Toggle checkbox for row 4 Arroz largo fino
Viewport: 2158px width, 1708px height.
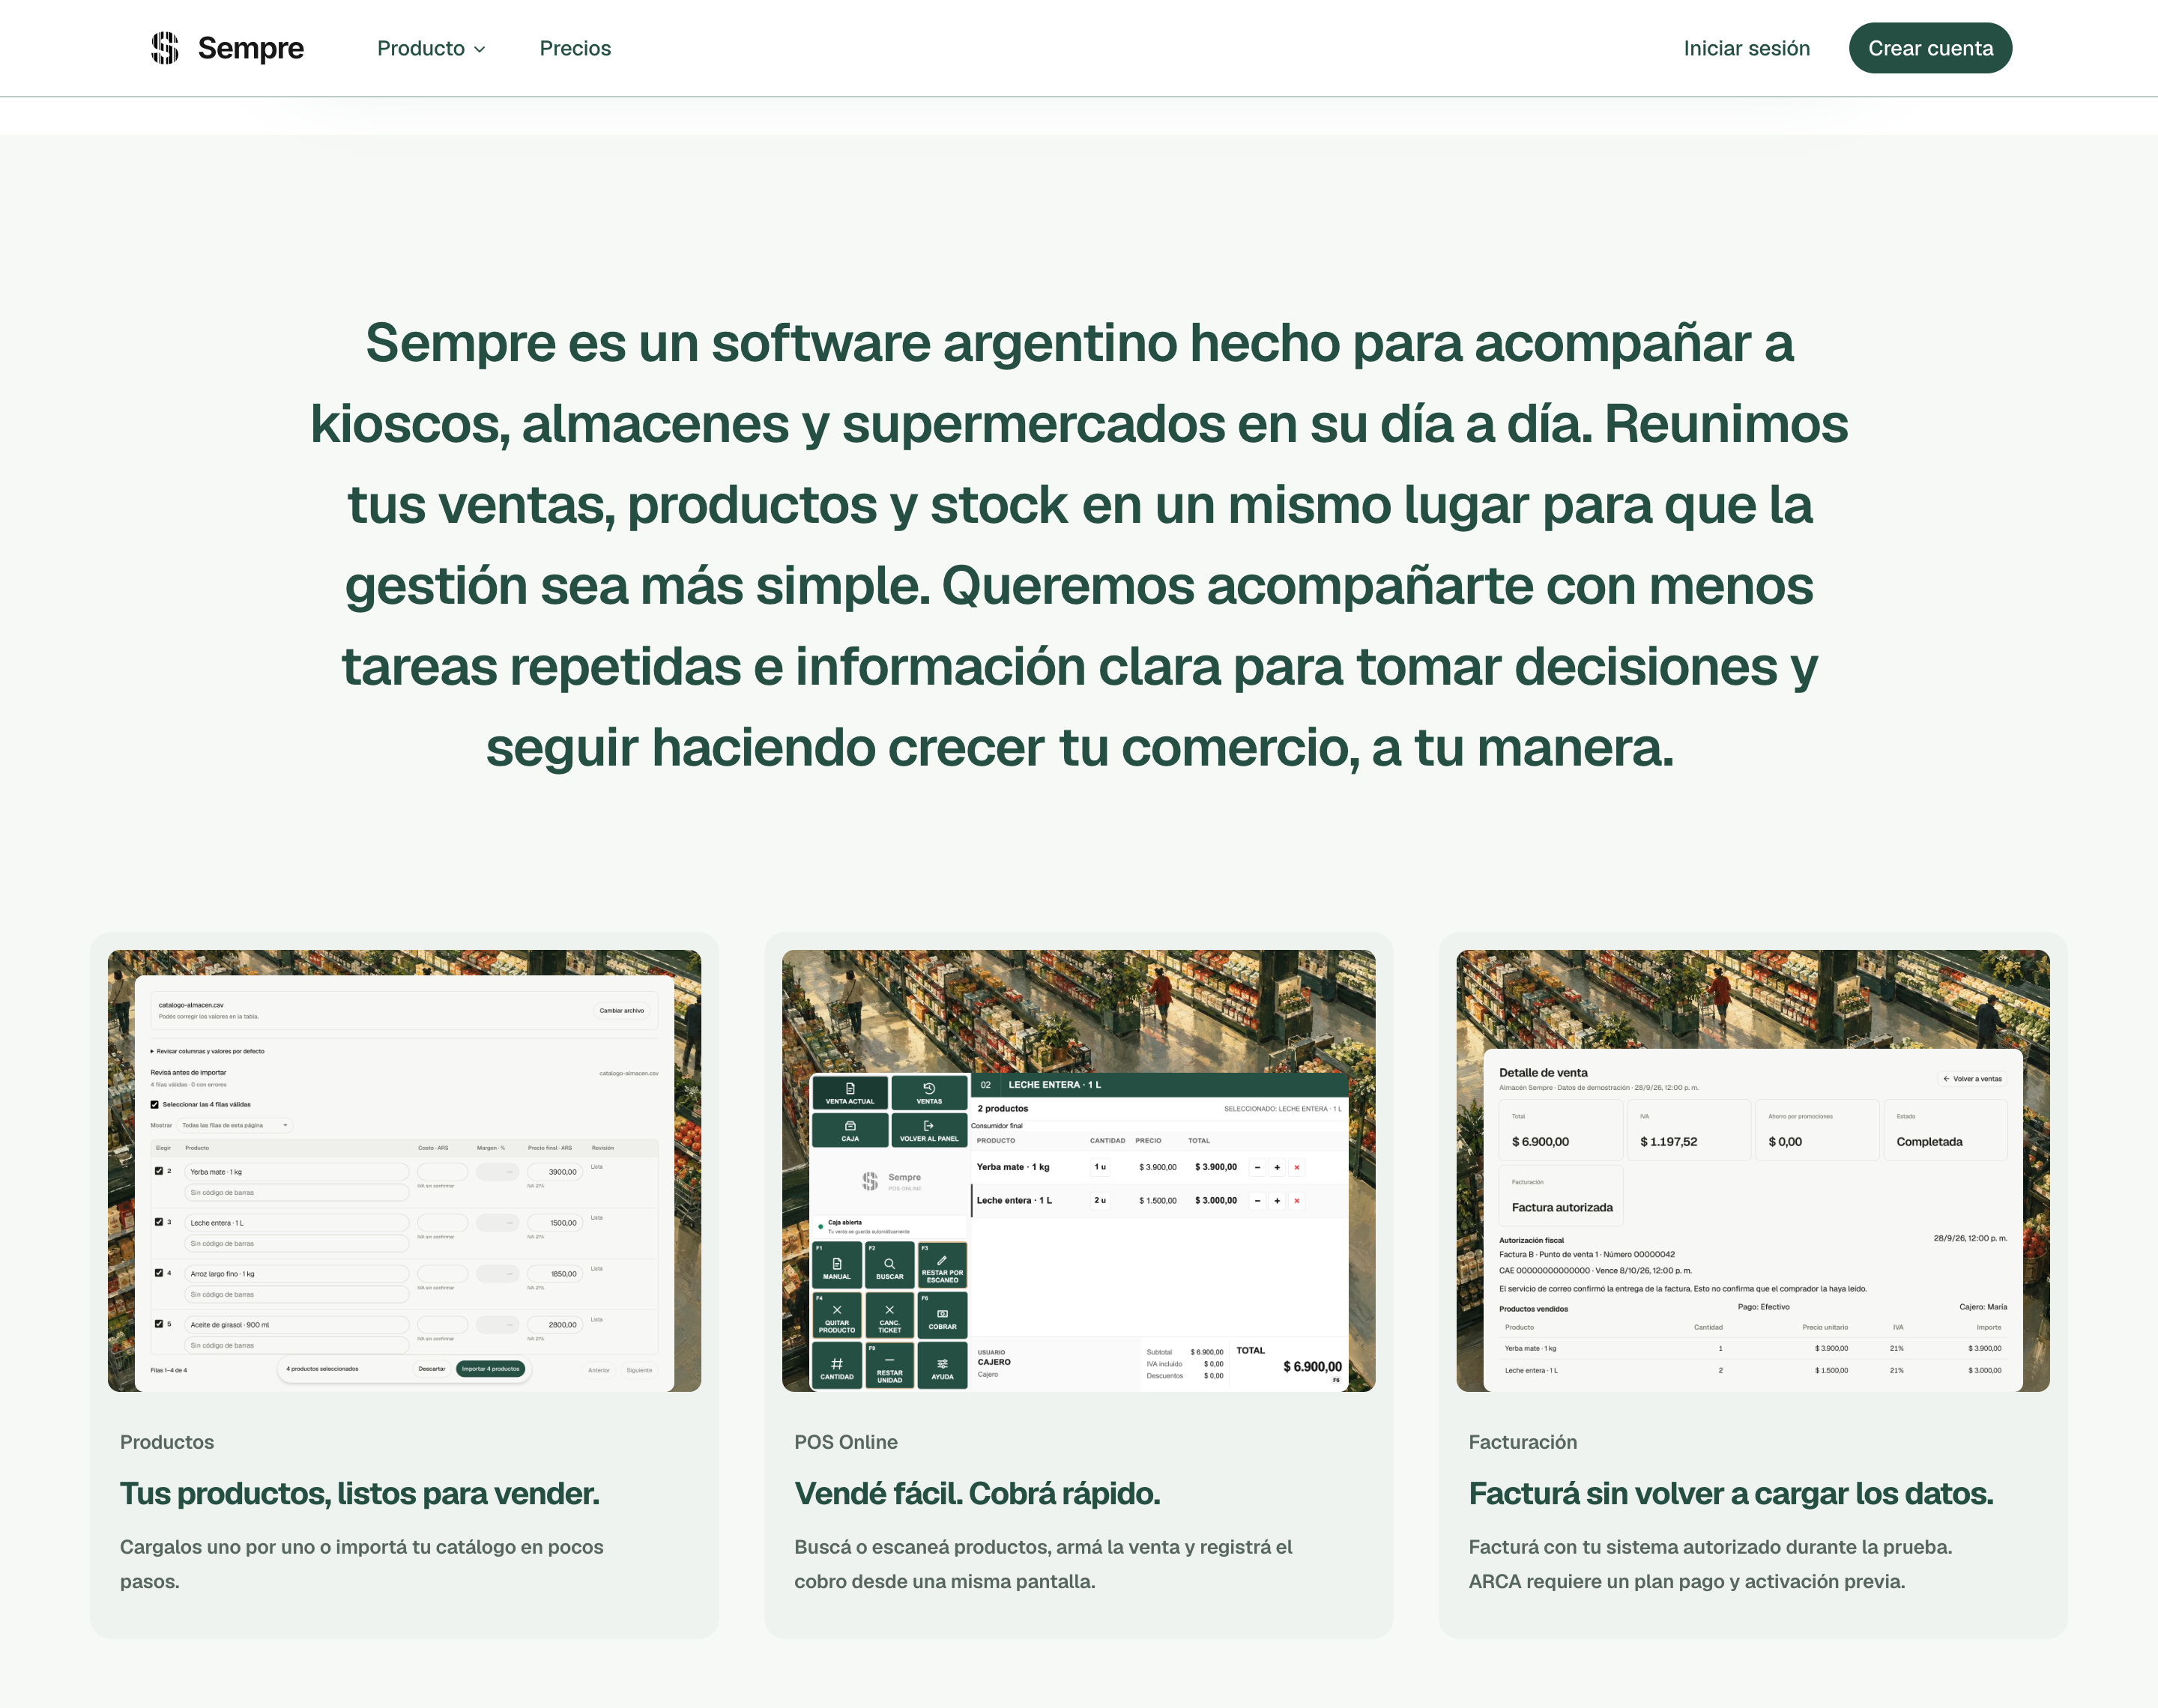click(158, 1272)
